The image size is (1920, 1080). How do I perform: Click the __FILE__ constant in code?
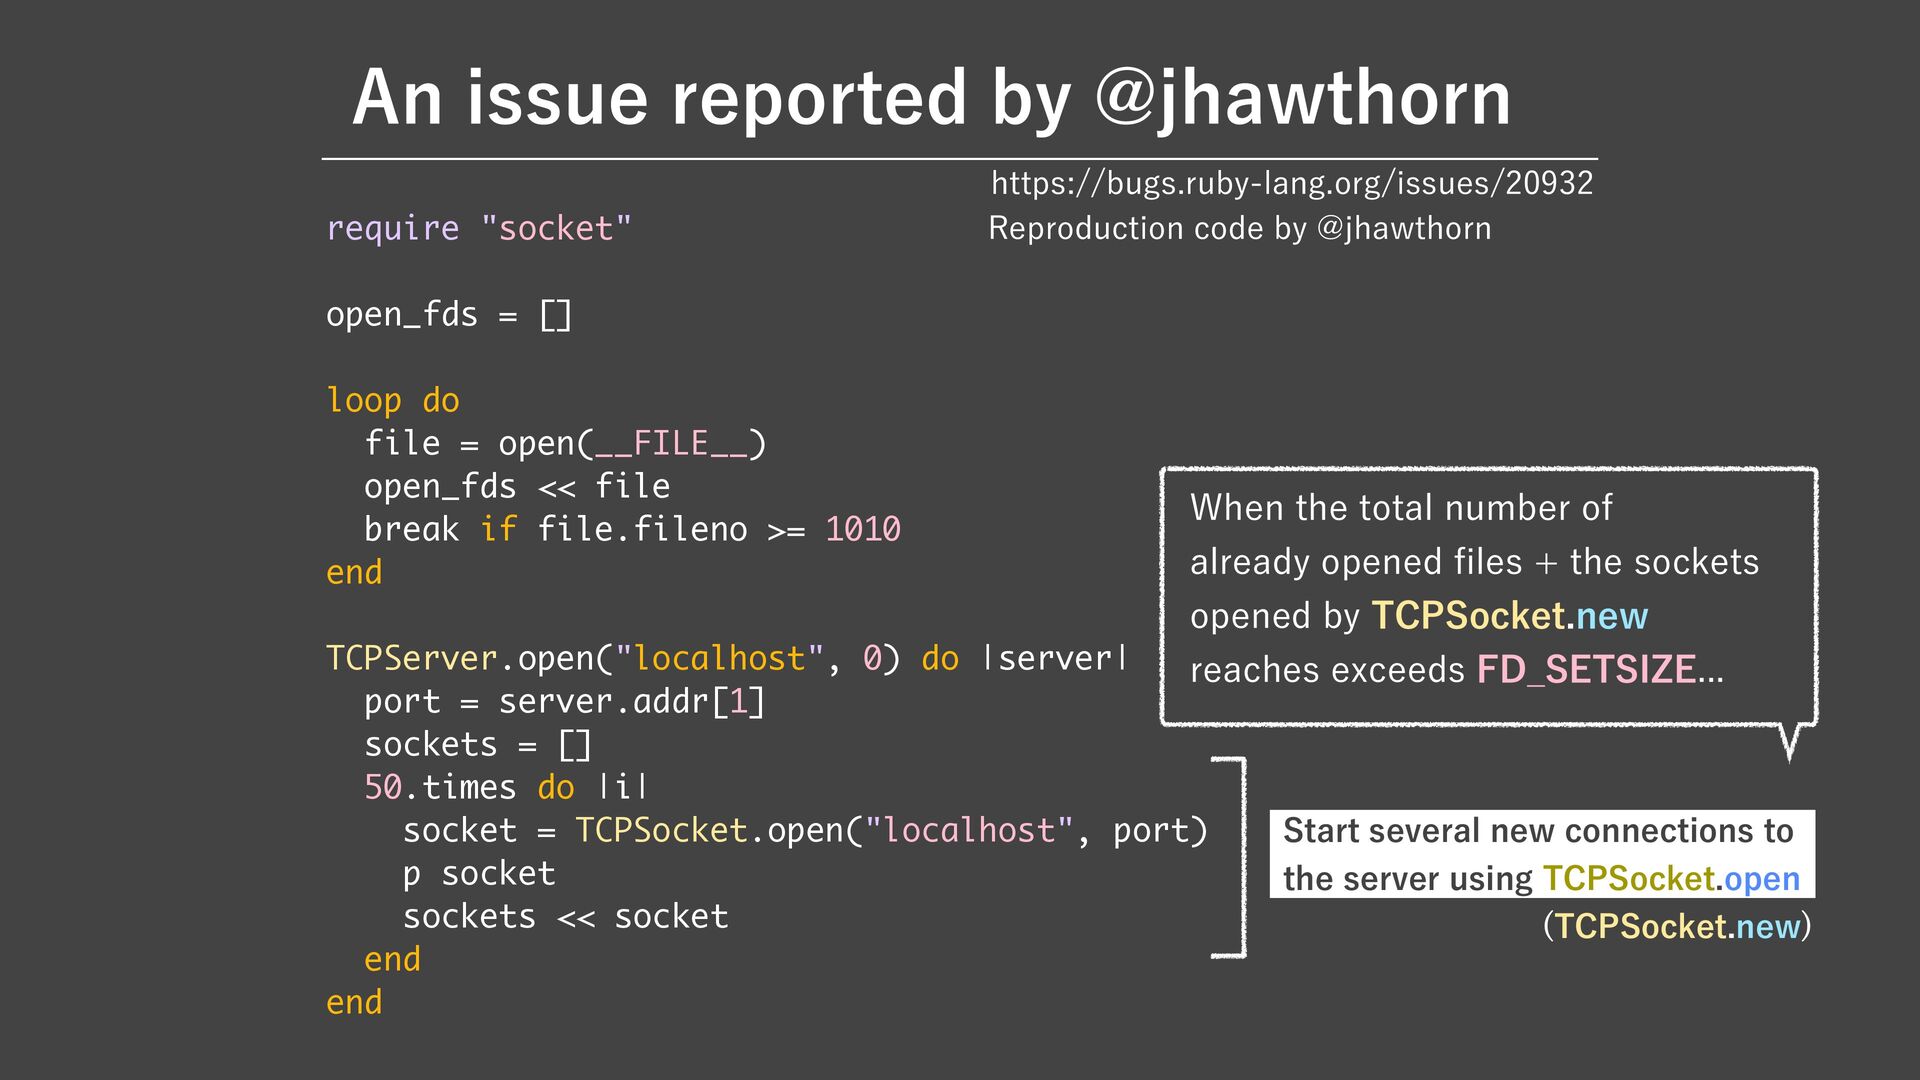[x=671, y=443]
